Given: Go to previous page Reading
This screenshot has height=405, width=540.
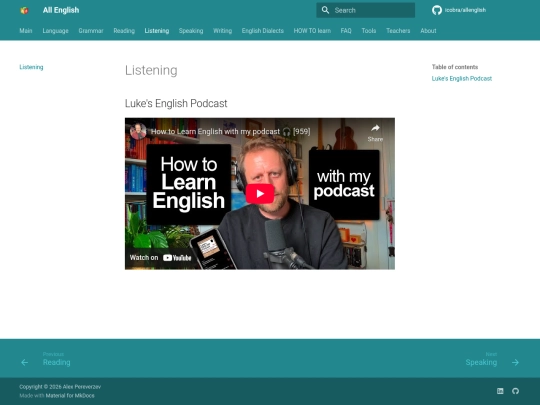Looking at the screenshot, I should [56, 362].
